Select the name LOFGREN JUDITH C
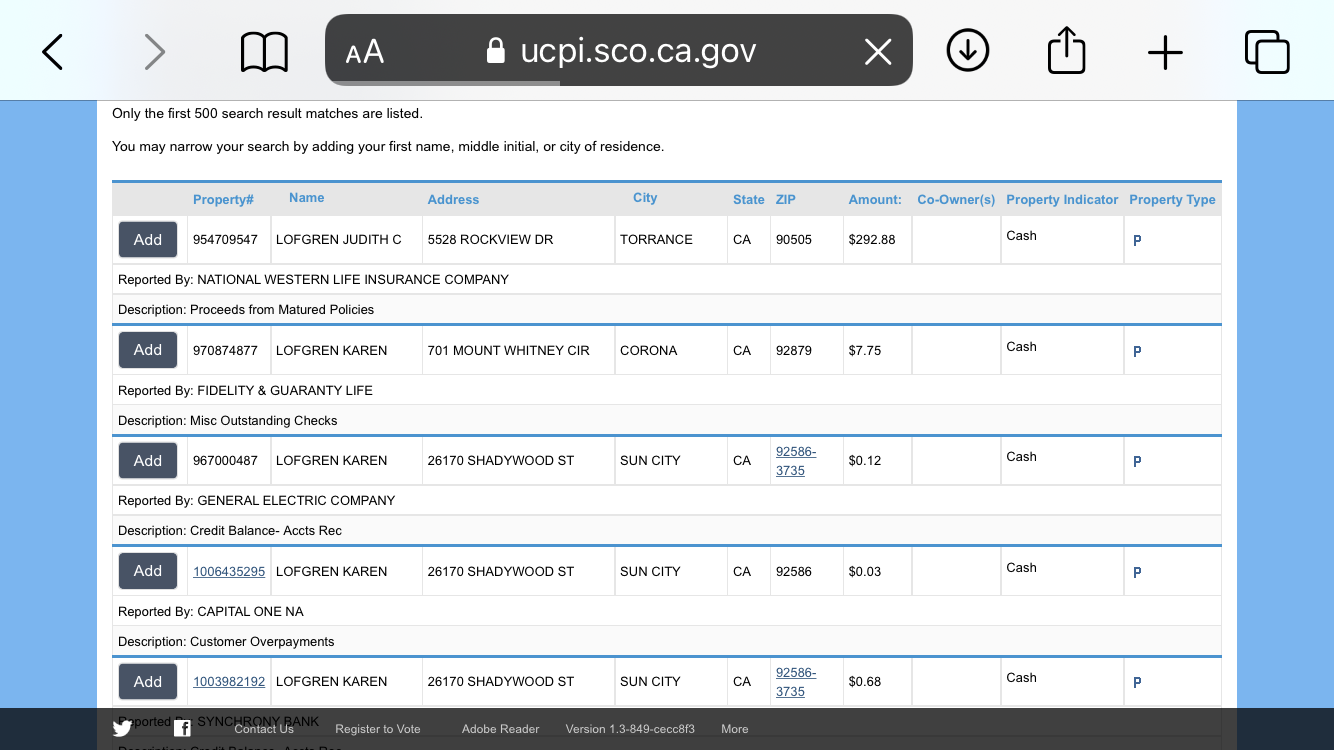 339,240
